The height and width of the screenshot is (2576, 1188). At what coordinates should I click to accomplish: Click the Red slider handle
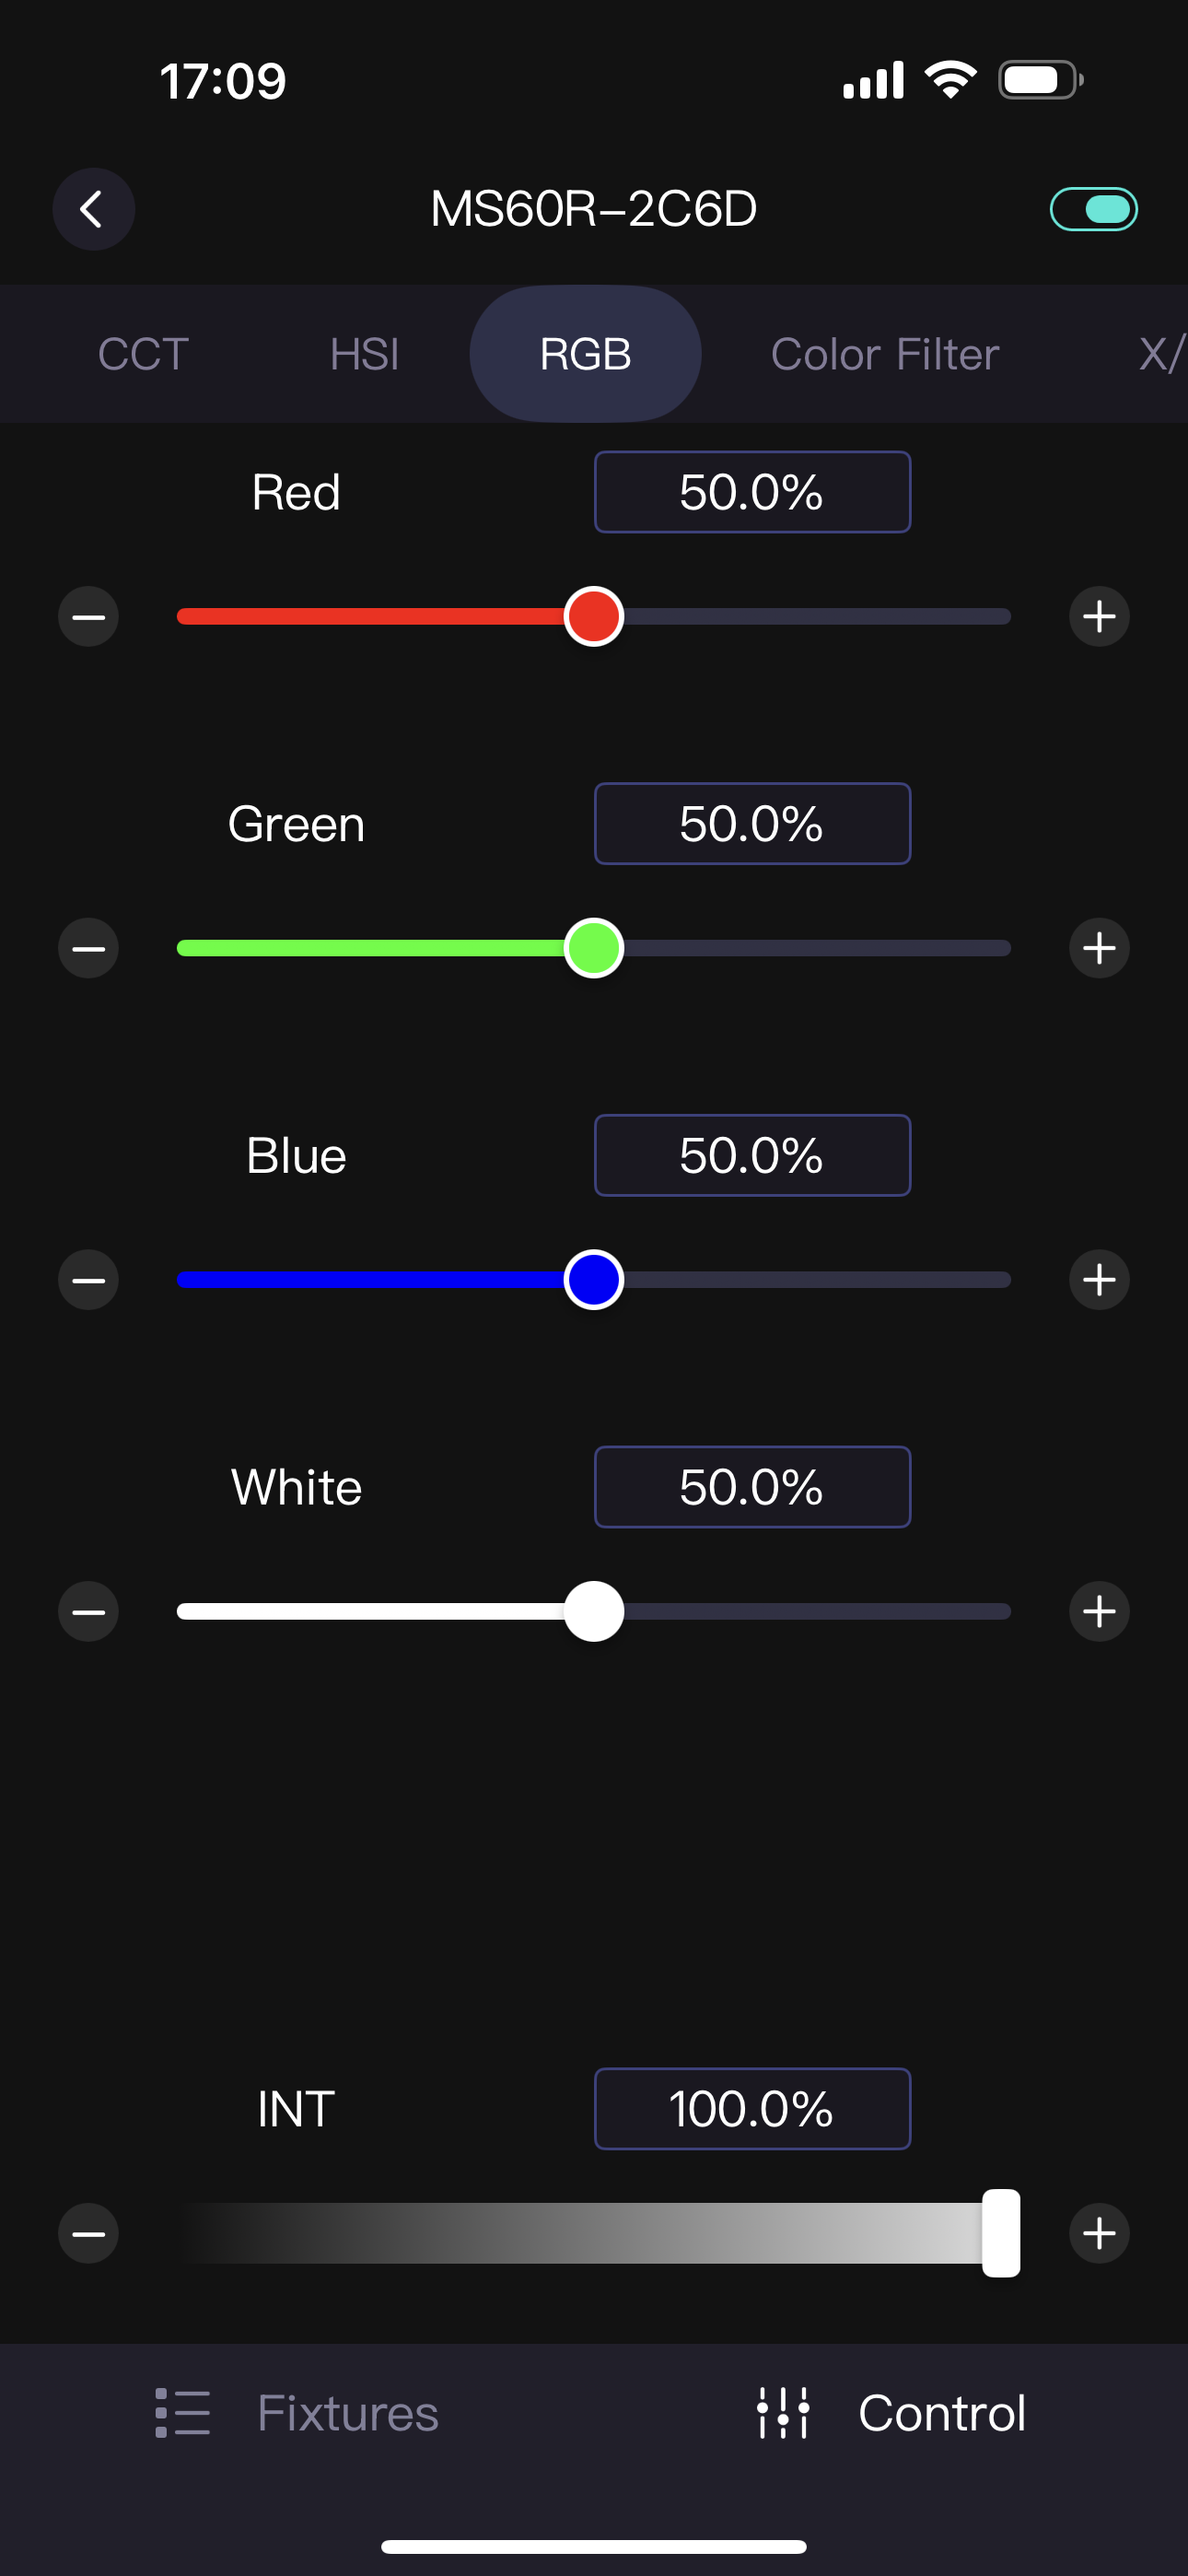pos(594,616)
